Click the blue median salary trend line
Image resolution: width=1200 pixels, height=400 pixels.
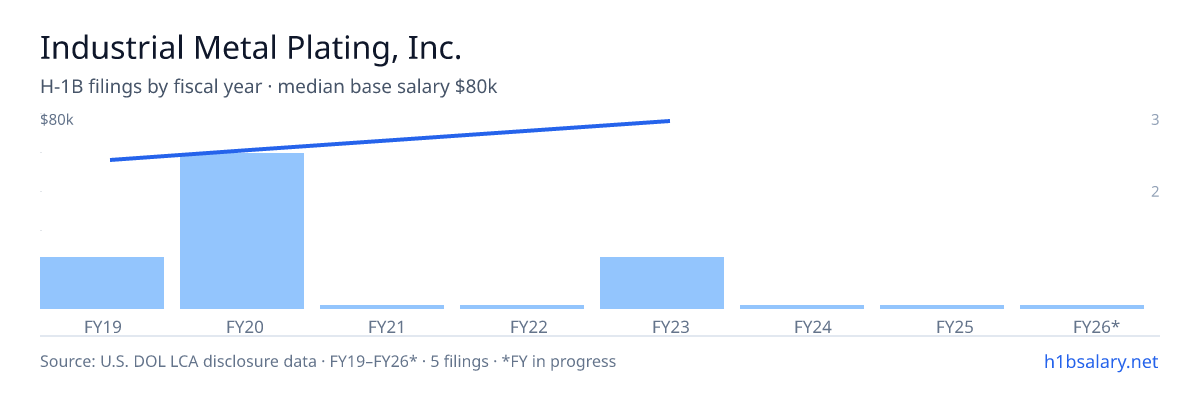point(390,140)
